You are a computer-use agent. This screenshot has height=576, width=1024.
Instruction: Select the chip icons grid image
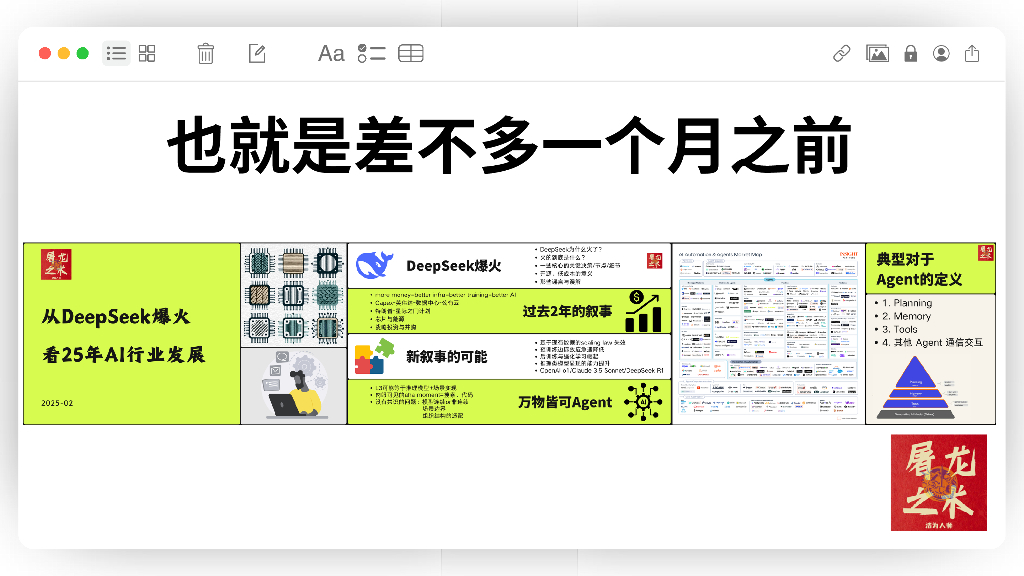294,295
